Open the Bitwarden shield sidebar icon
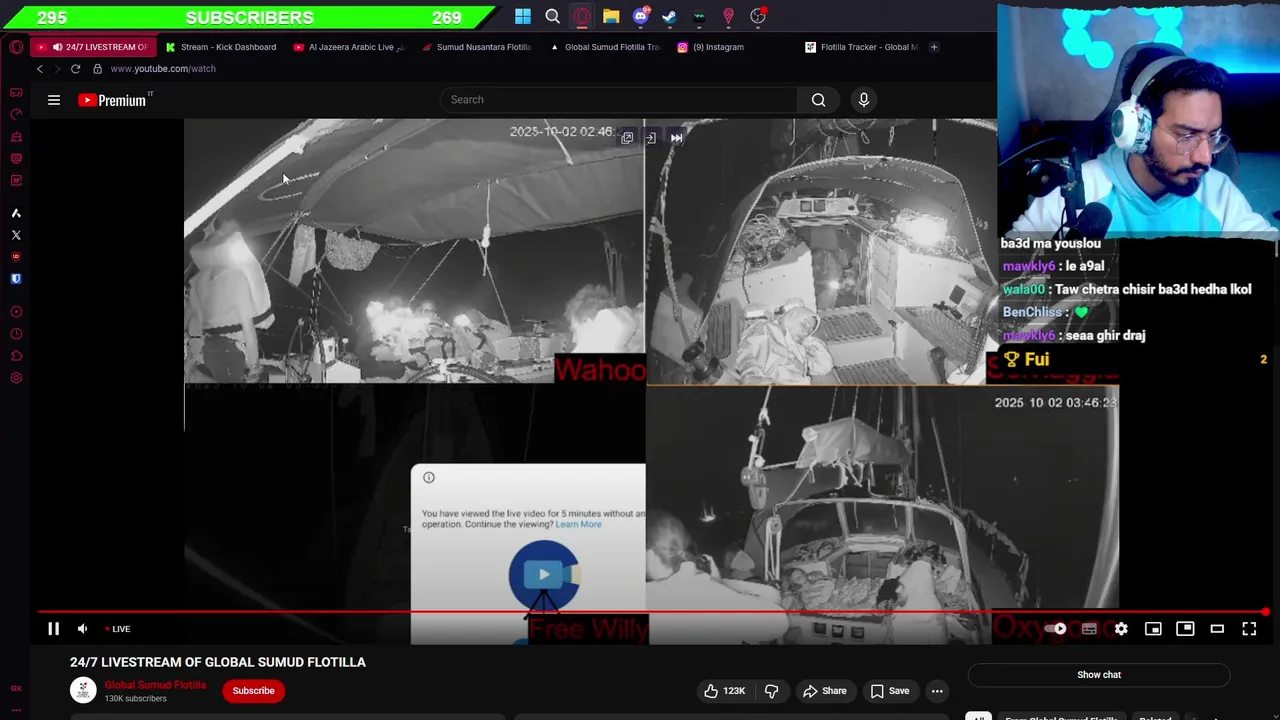This screenshot has height=720, width=1280. click(16, 279)
